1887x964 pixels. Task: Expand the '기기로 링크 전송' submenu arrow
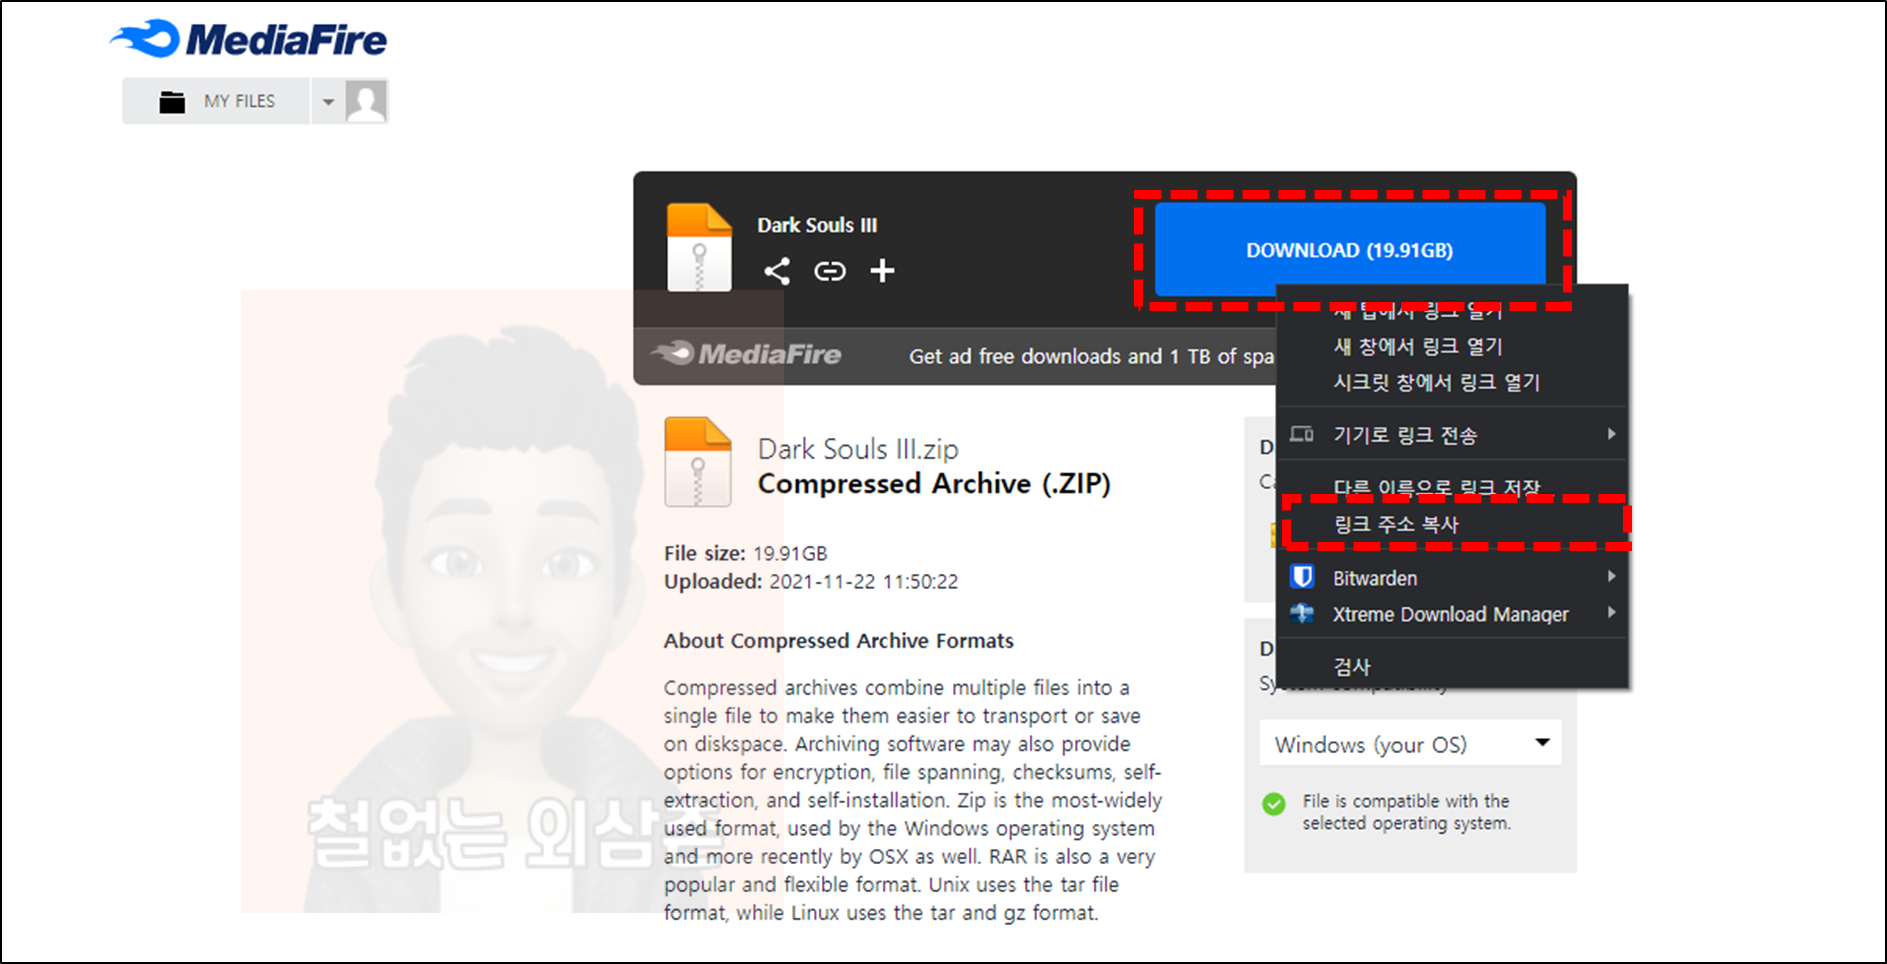point(1611,434)
